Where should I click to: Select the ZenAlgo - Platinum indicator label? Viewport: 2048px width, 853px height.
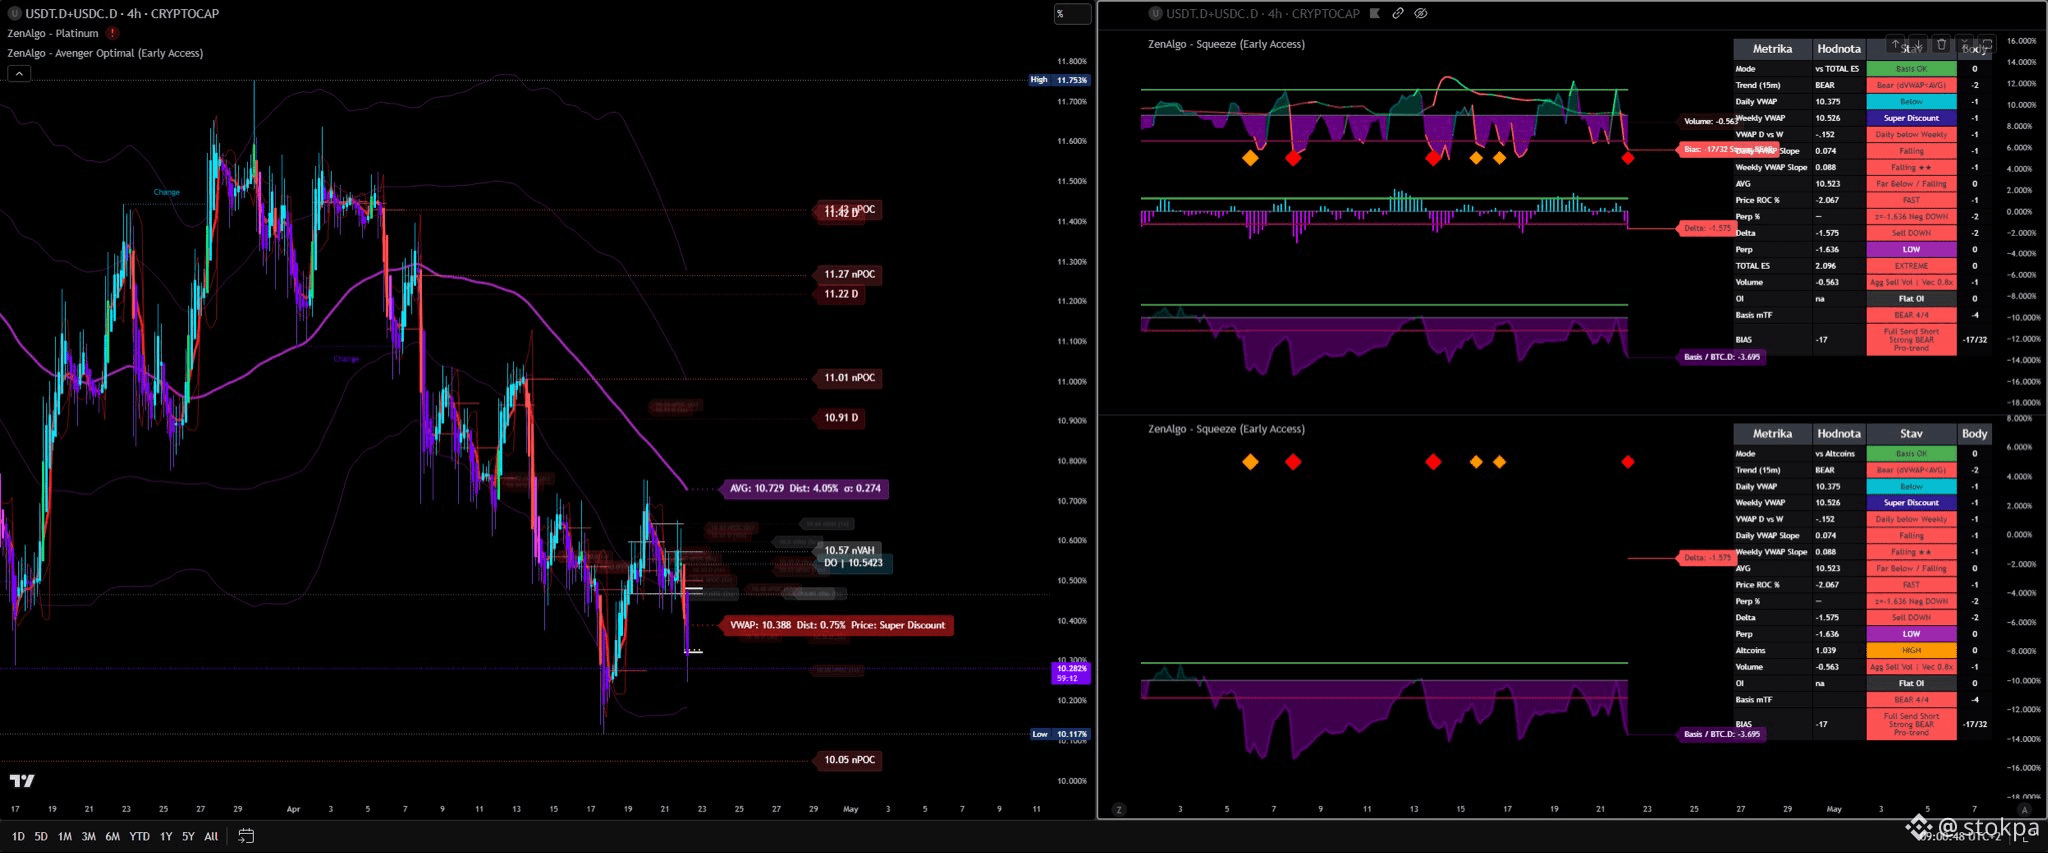coord(53,33)
